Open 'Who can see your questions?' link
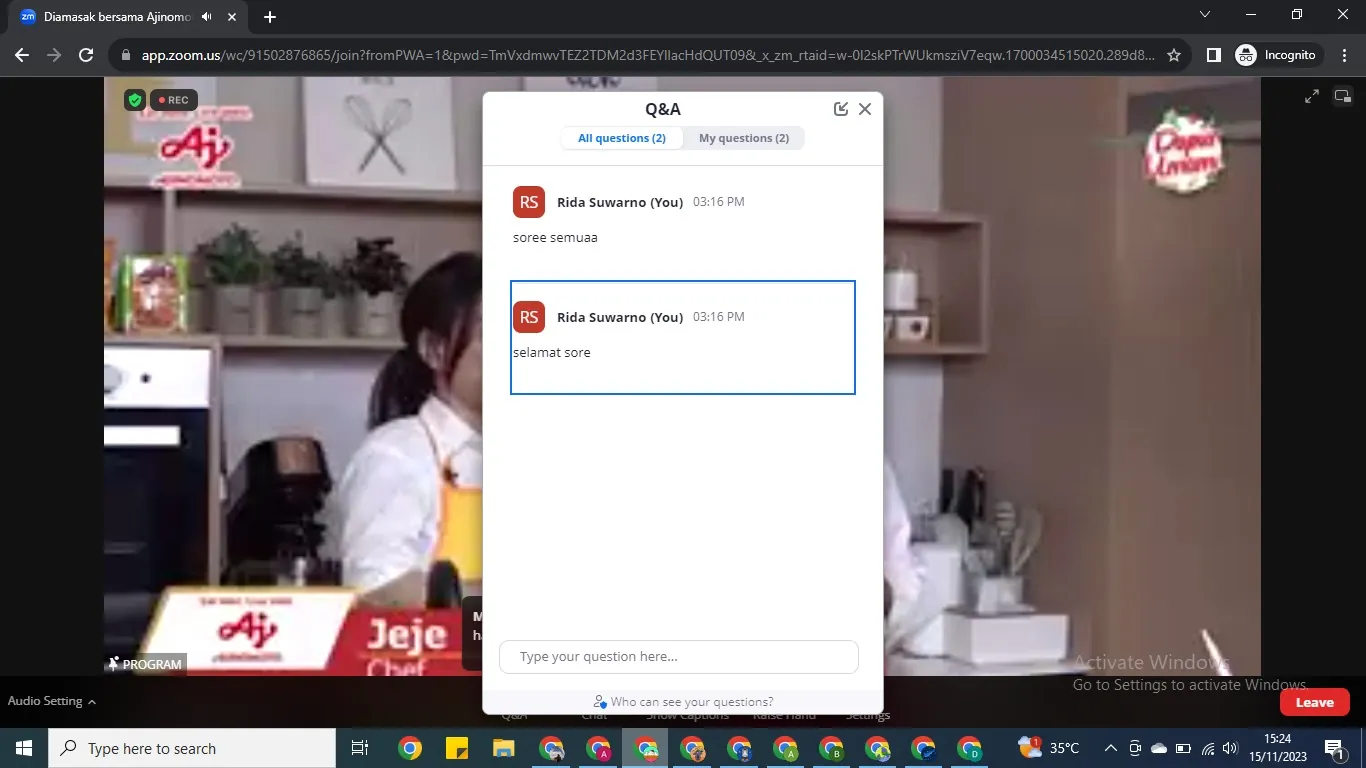The image size is (1366, 768). click(x=683, y=702)
